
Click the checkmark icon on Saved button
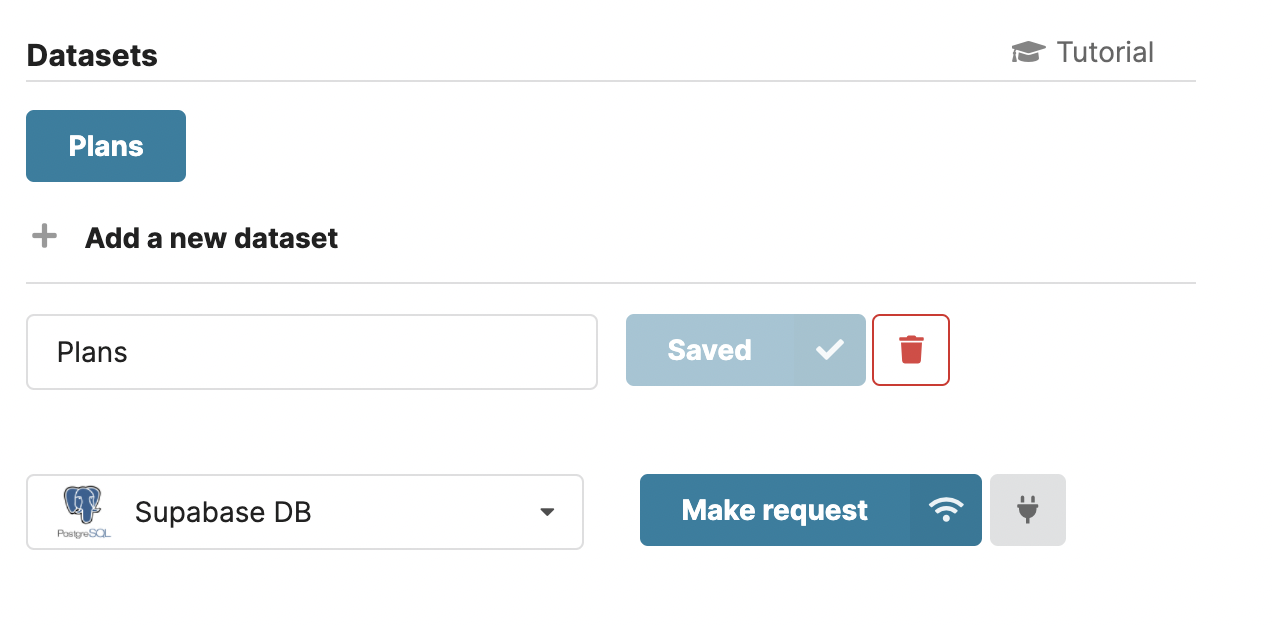830,350
